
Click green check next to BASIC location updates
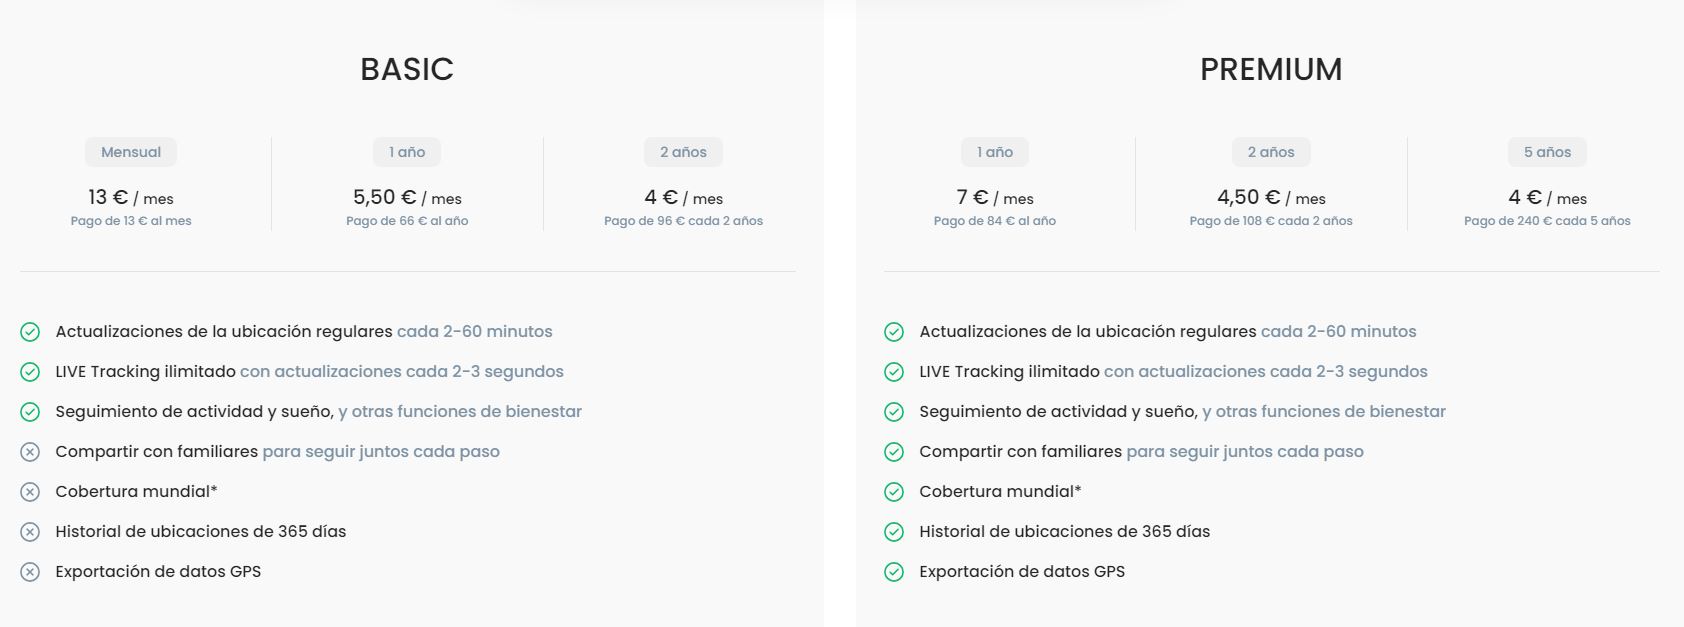30,332
